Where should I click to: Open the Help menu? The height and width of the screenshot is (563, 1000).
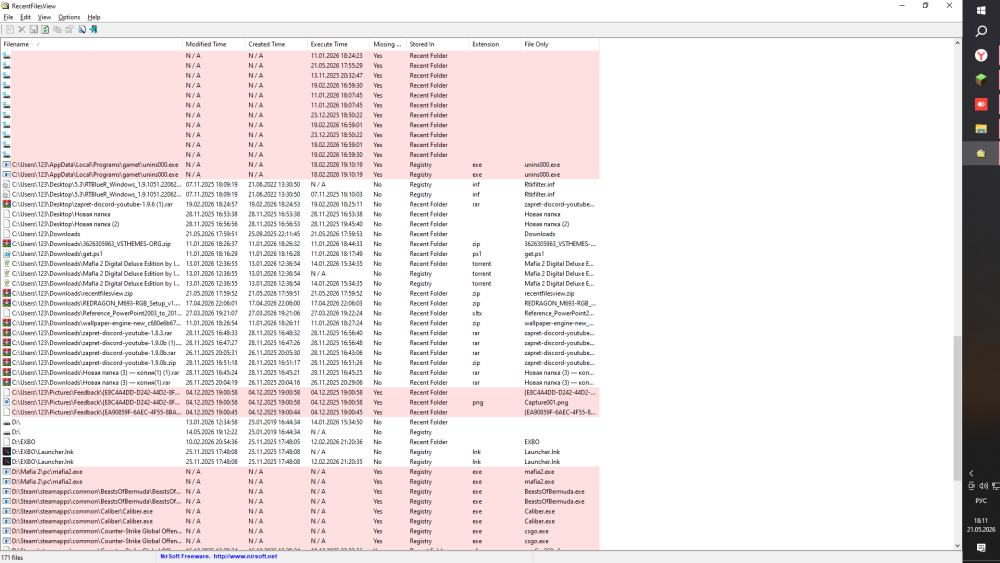[94, 17]
